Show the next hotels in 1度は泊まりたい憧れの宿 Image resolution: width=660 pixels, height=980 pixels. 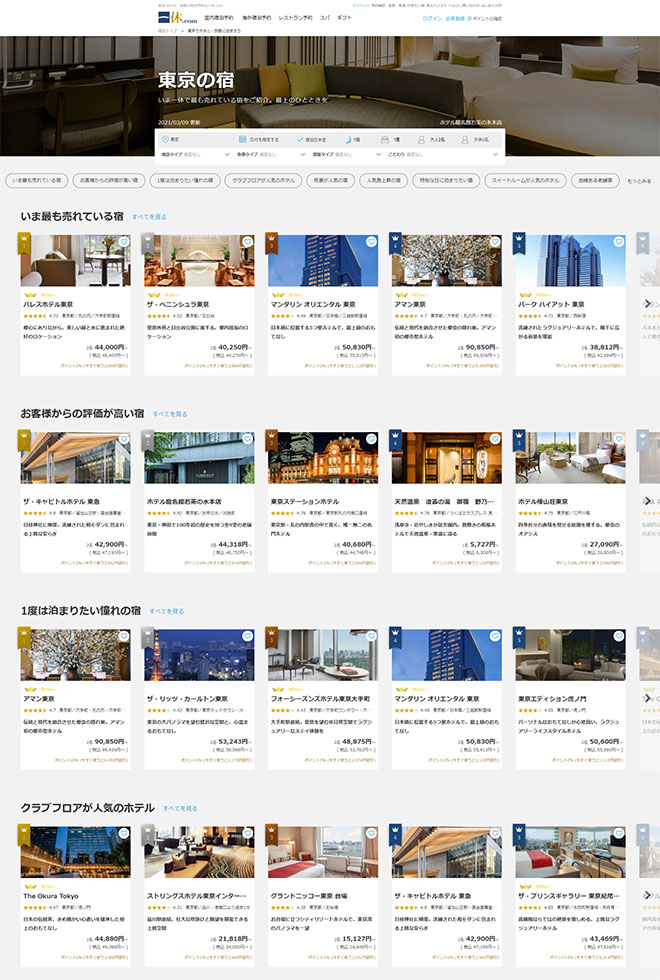[x=648, y=698]
